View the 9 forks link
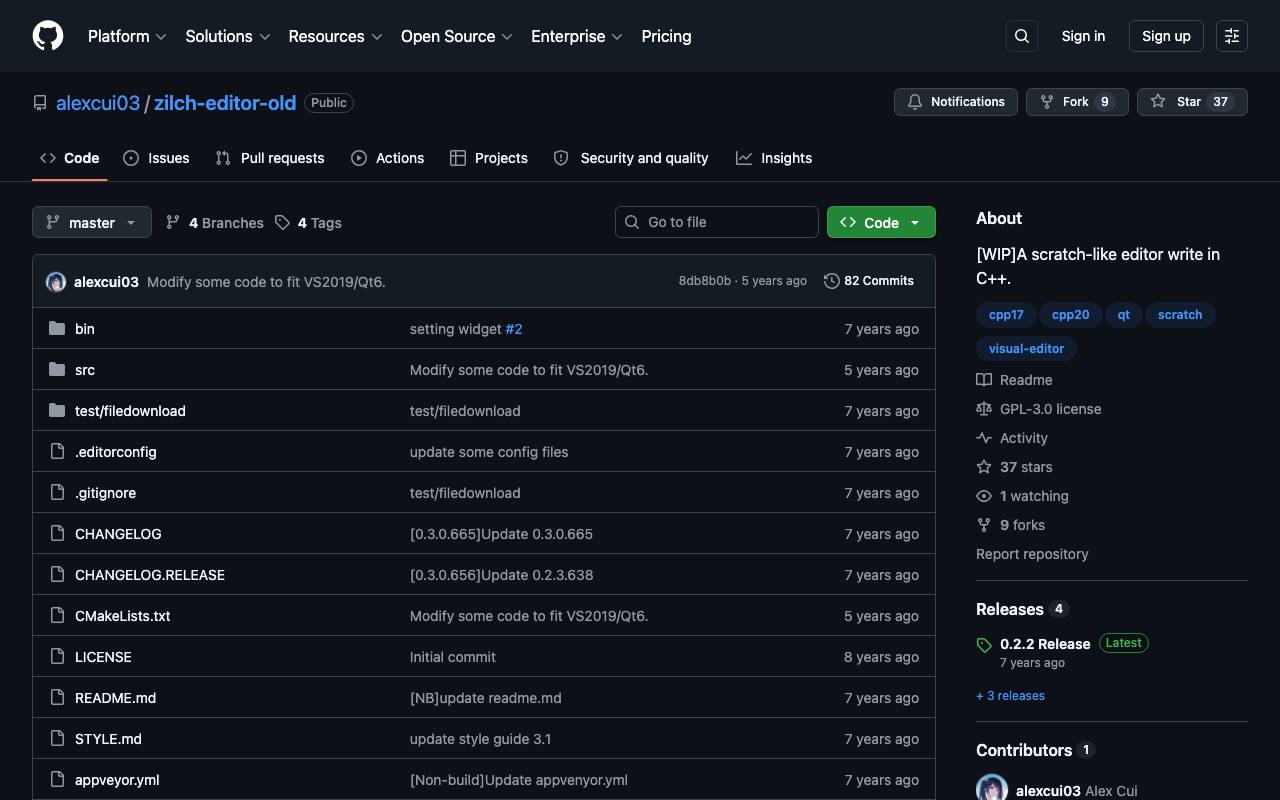Viewport: 1280px width, 800px height. click(1010, 525)
